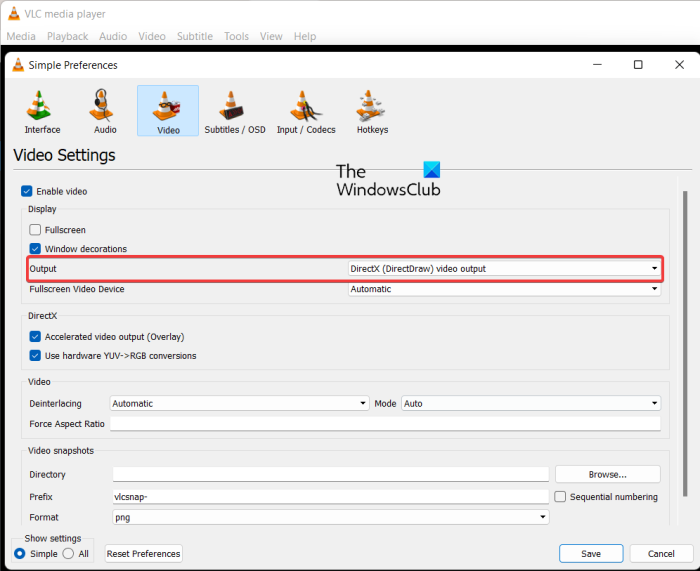Select the Simple show settings radio

[20, 554]
